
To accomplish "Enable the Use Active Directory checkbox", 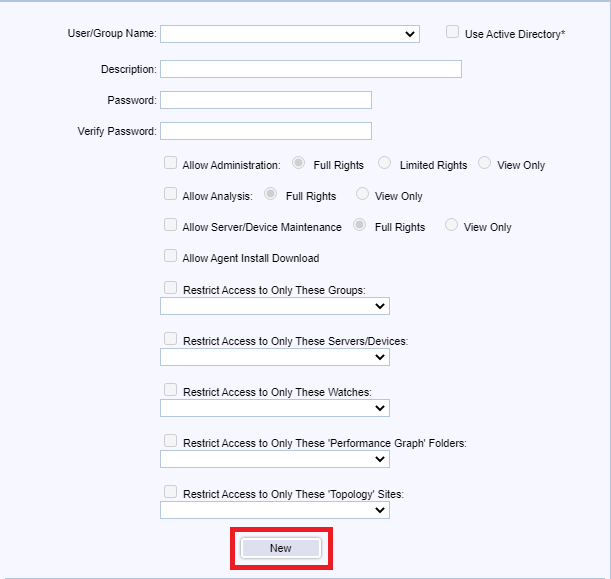I will pos(453,33).
